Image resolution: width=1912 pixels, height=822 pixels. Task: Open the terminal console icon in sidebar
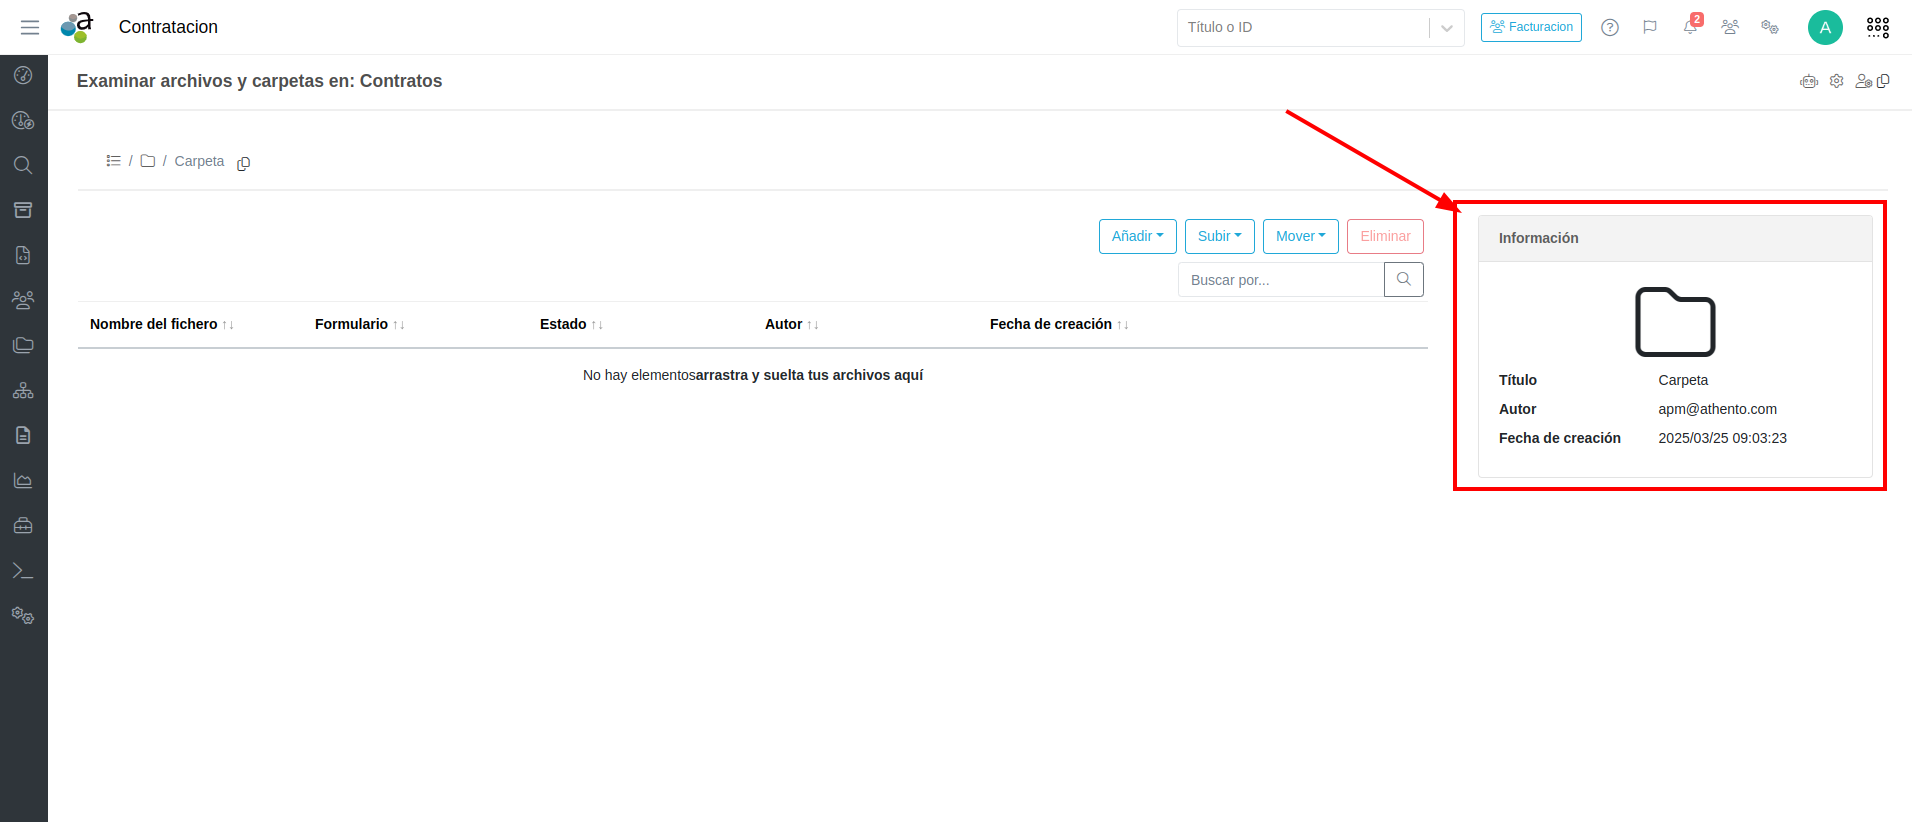click(x=23, y=571)
